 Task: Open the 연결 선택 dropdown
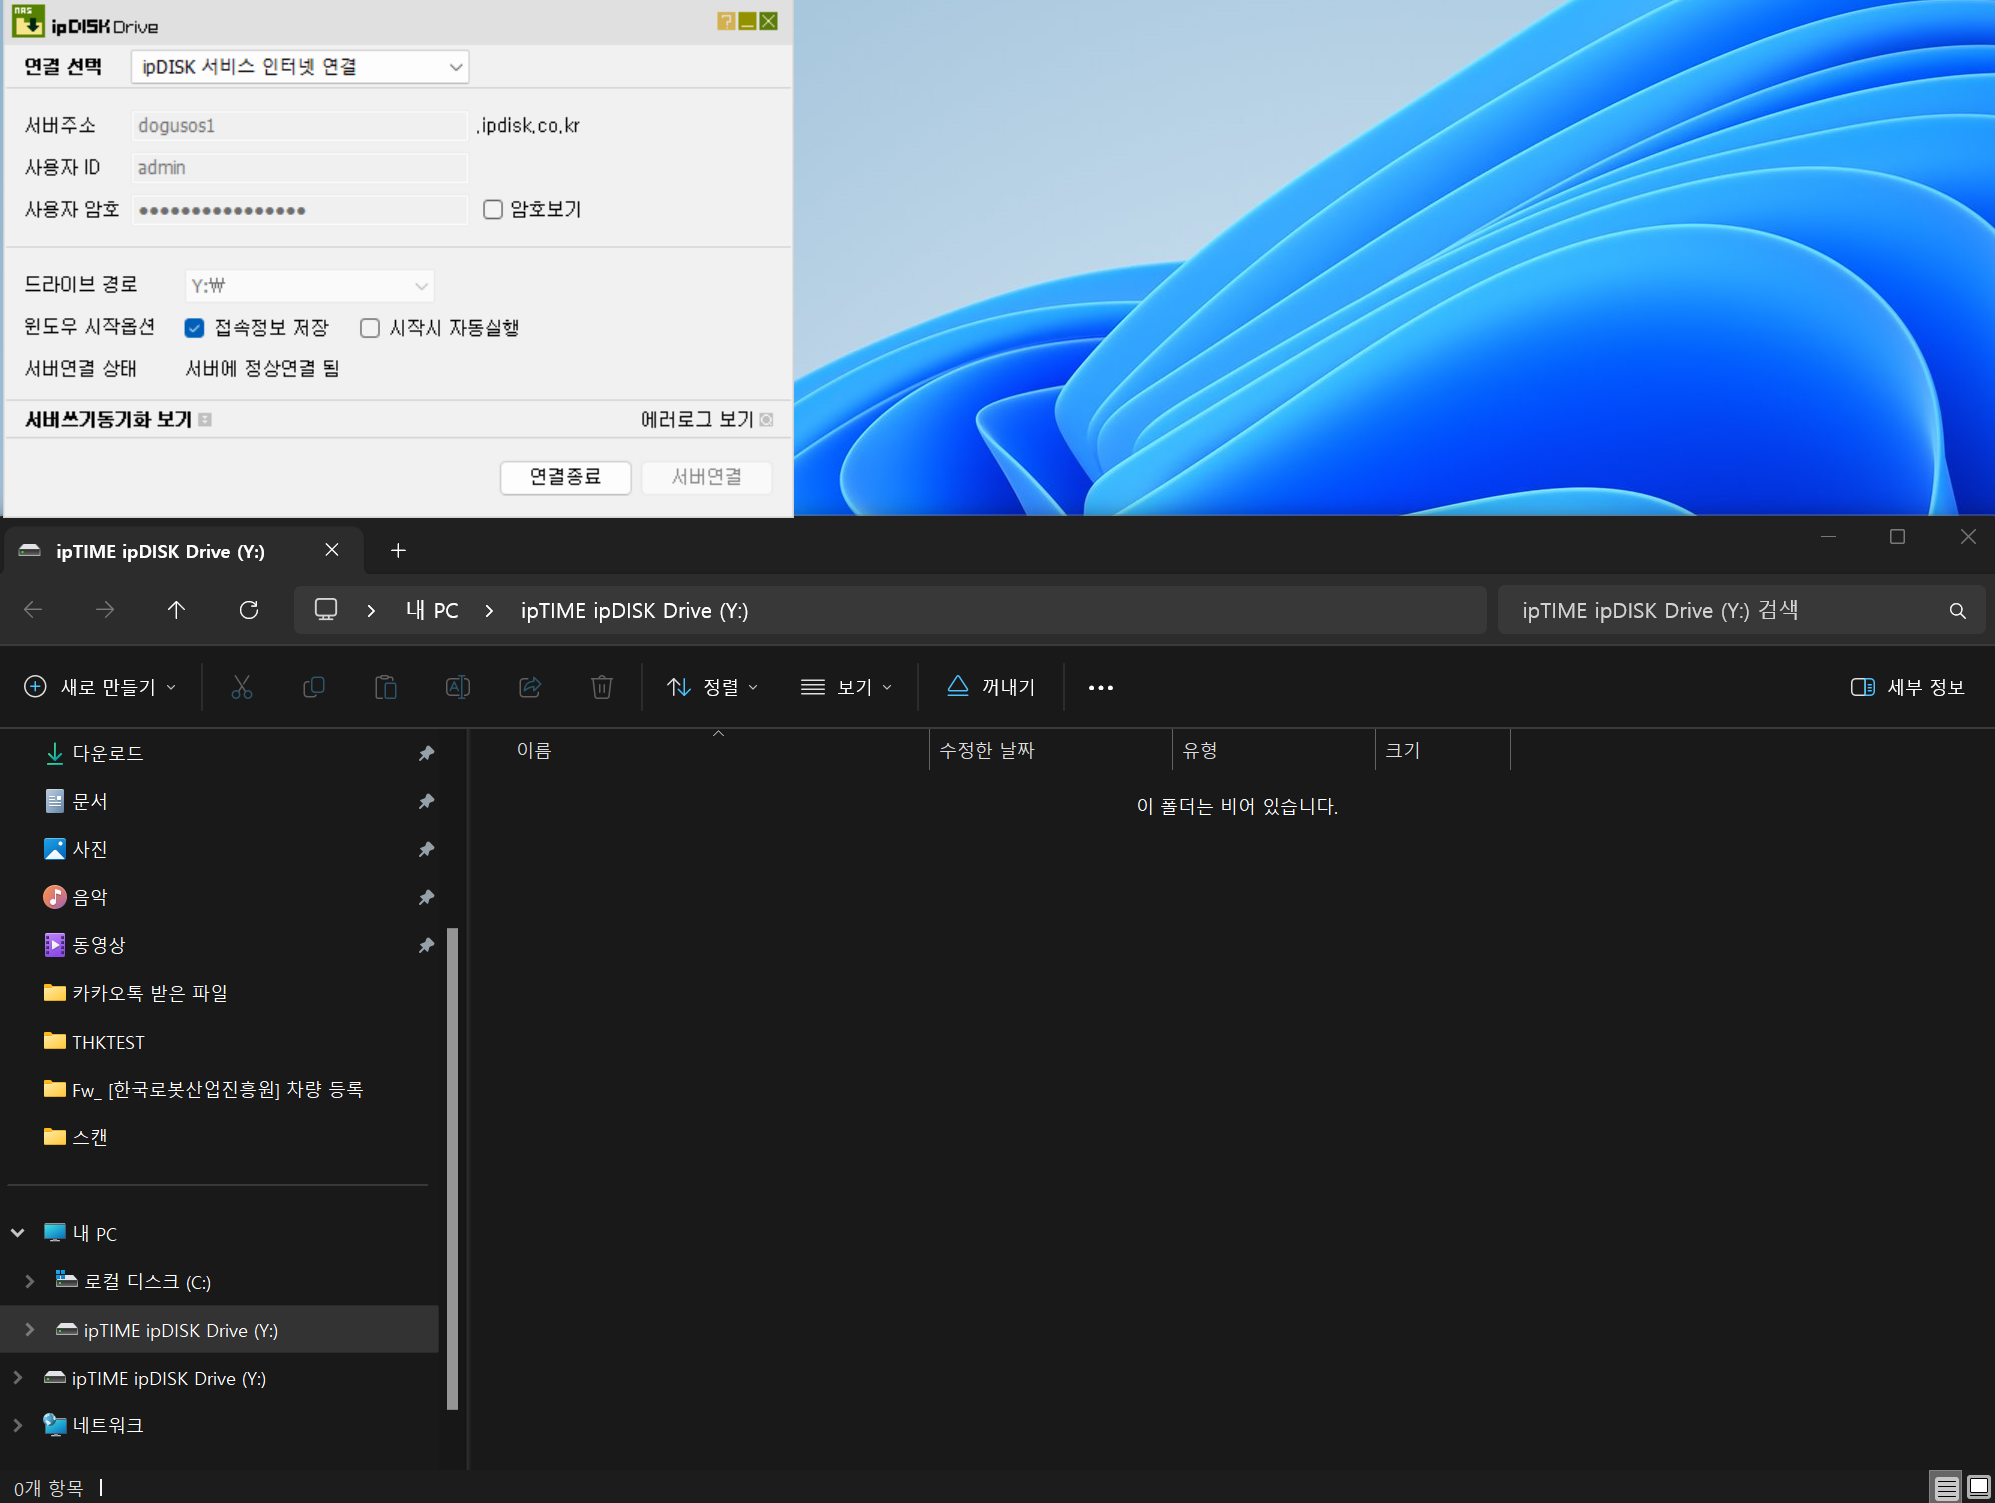click(x=300, y=67)
